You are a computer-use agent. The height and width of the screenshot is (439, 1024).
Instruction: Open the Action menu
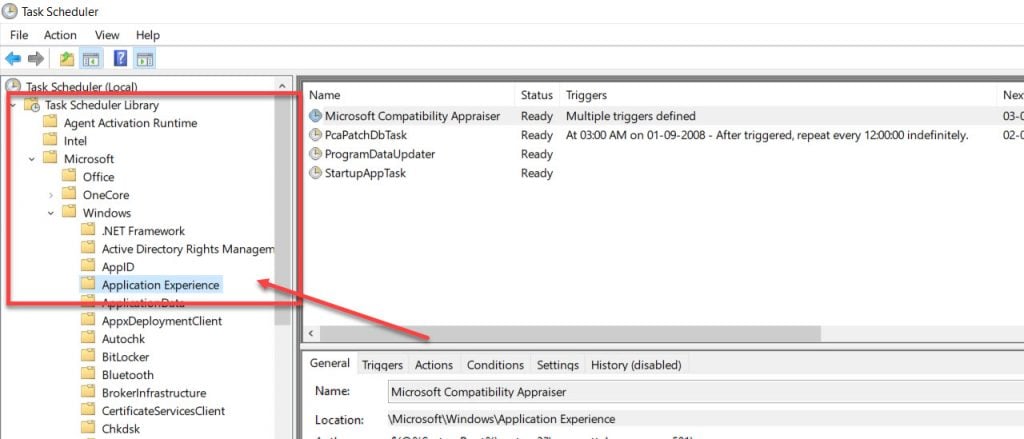pyautogui.click(x=60, y=35)
